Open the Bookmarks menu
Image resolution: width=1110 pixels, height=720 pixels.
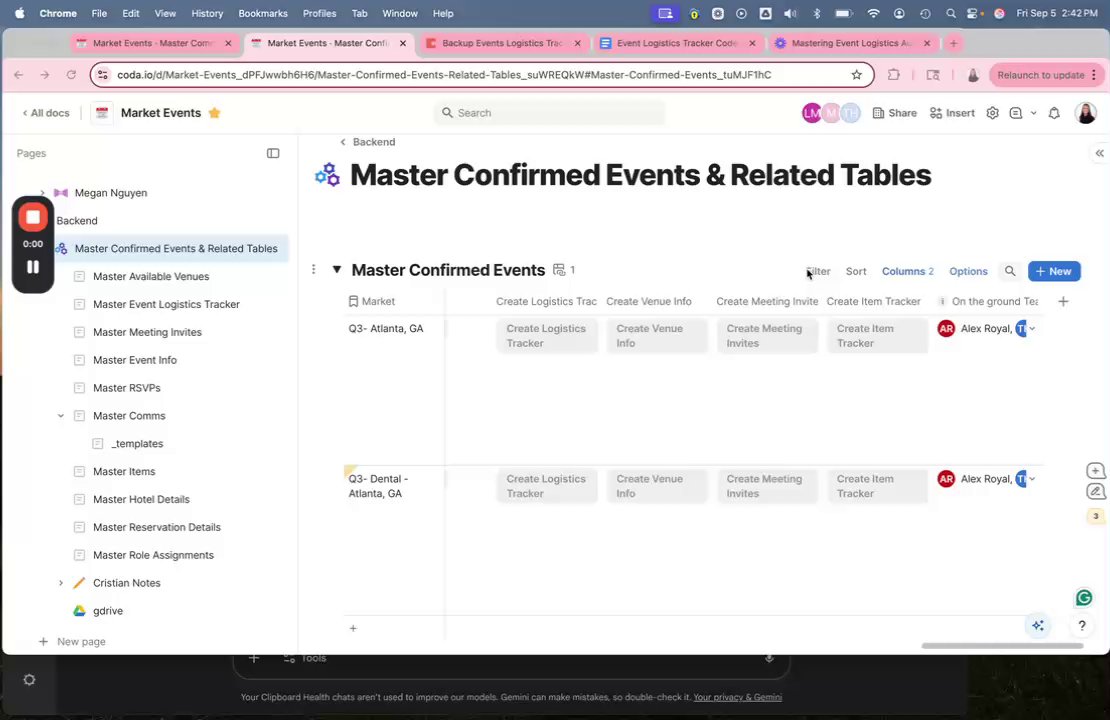(263, 13)
